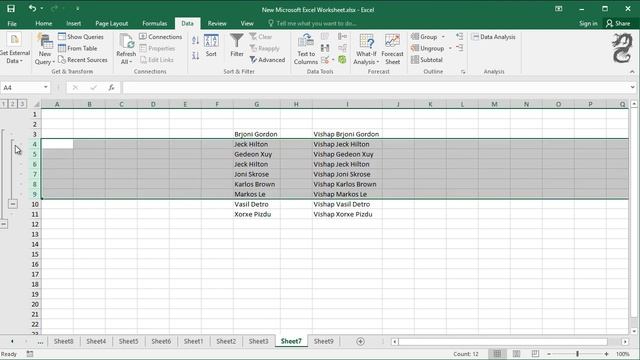Expand the Group dropdown arrow
Screen dimensions: 640x360
[443, 37]
